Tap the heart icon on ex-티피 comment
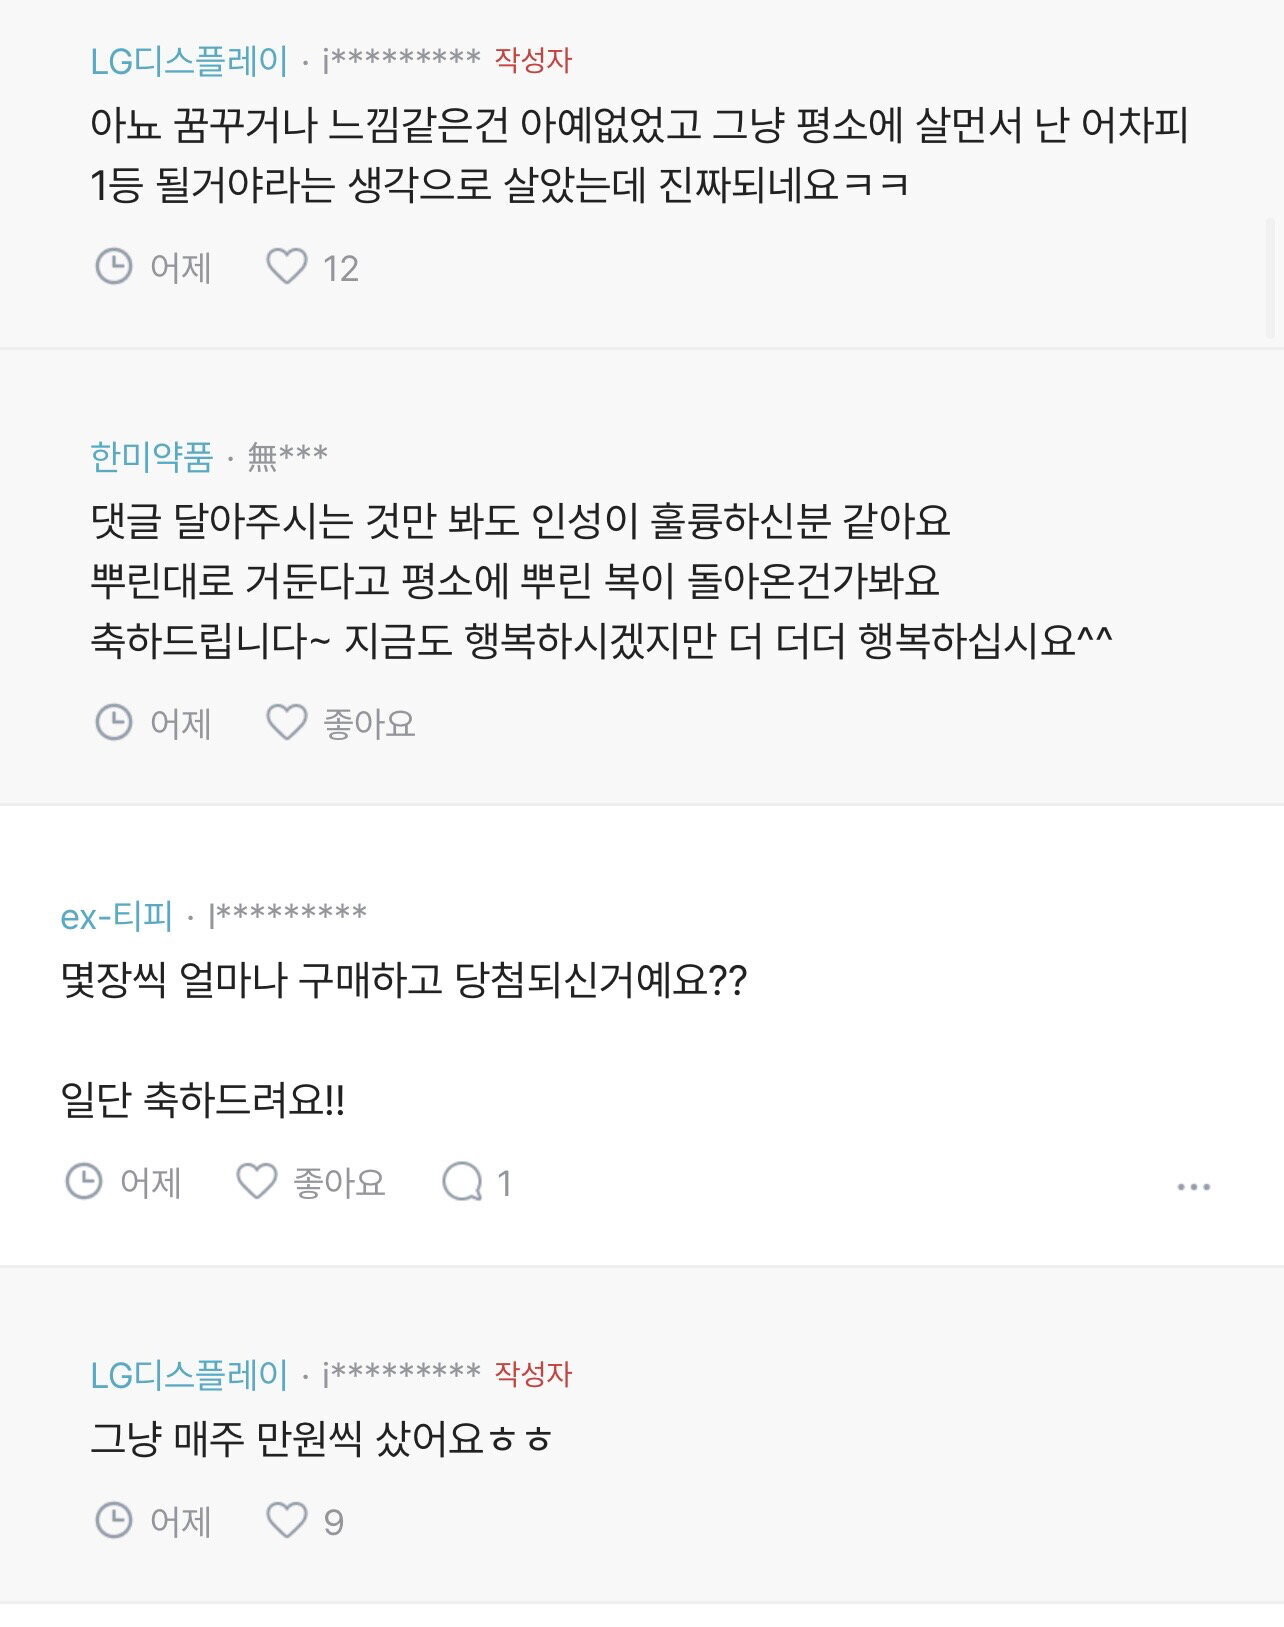 (256, 1181)
